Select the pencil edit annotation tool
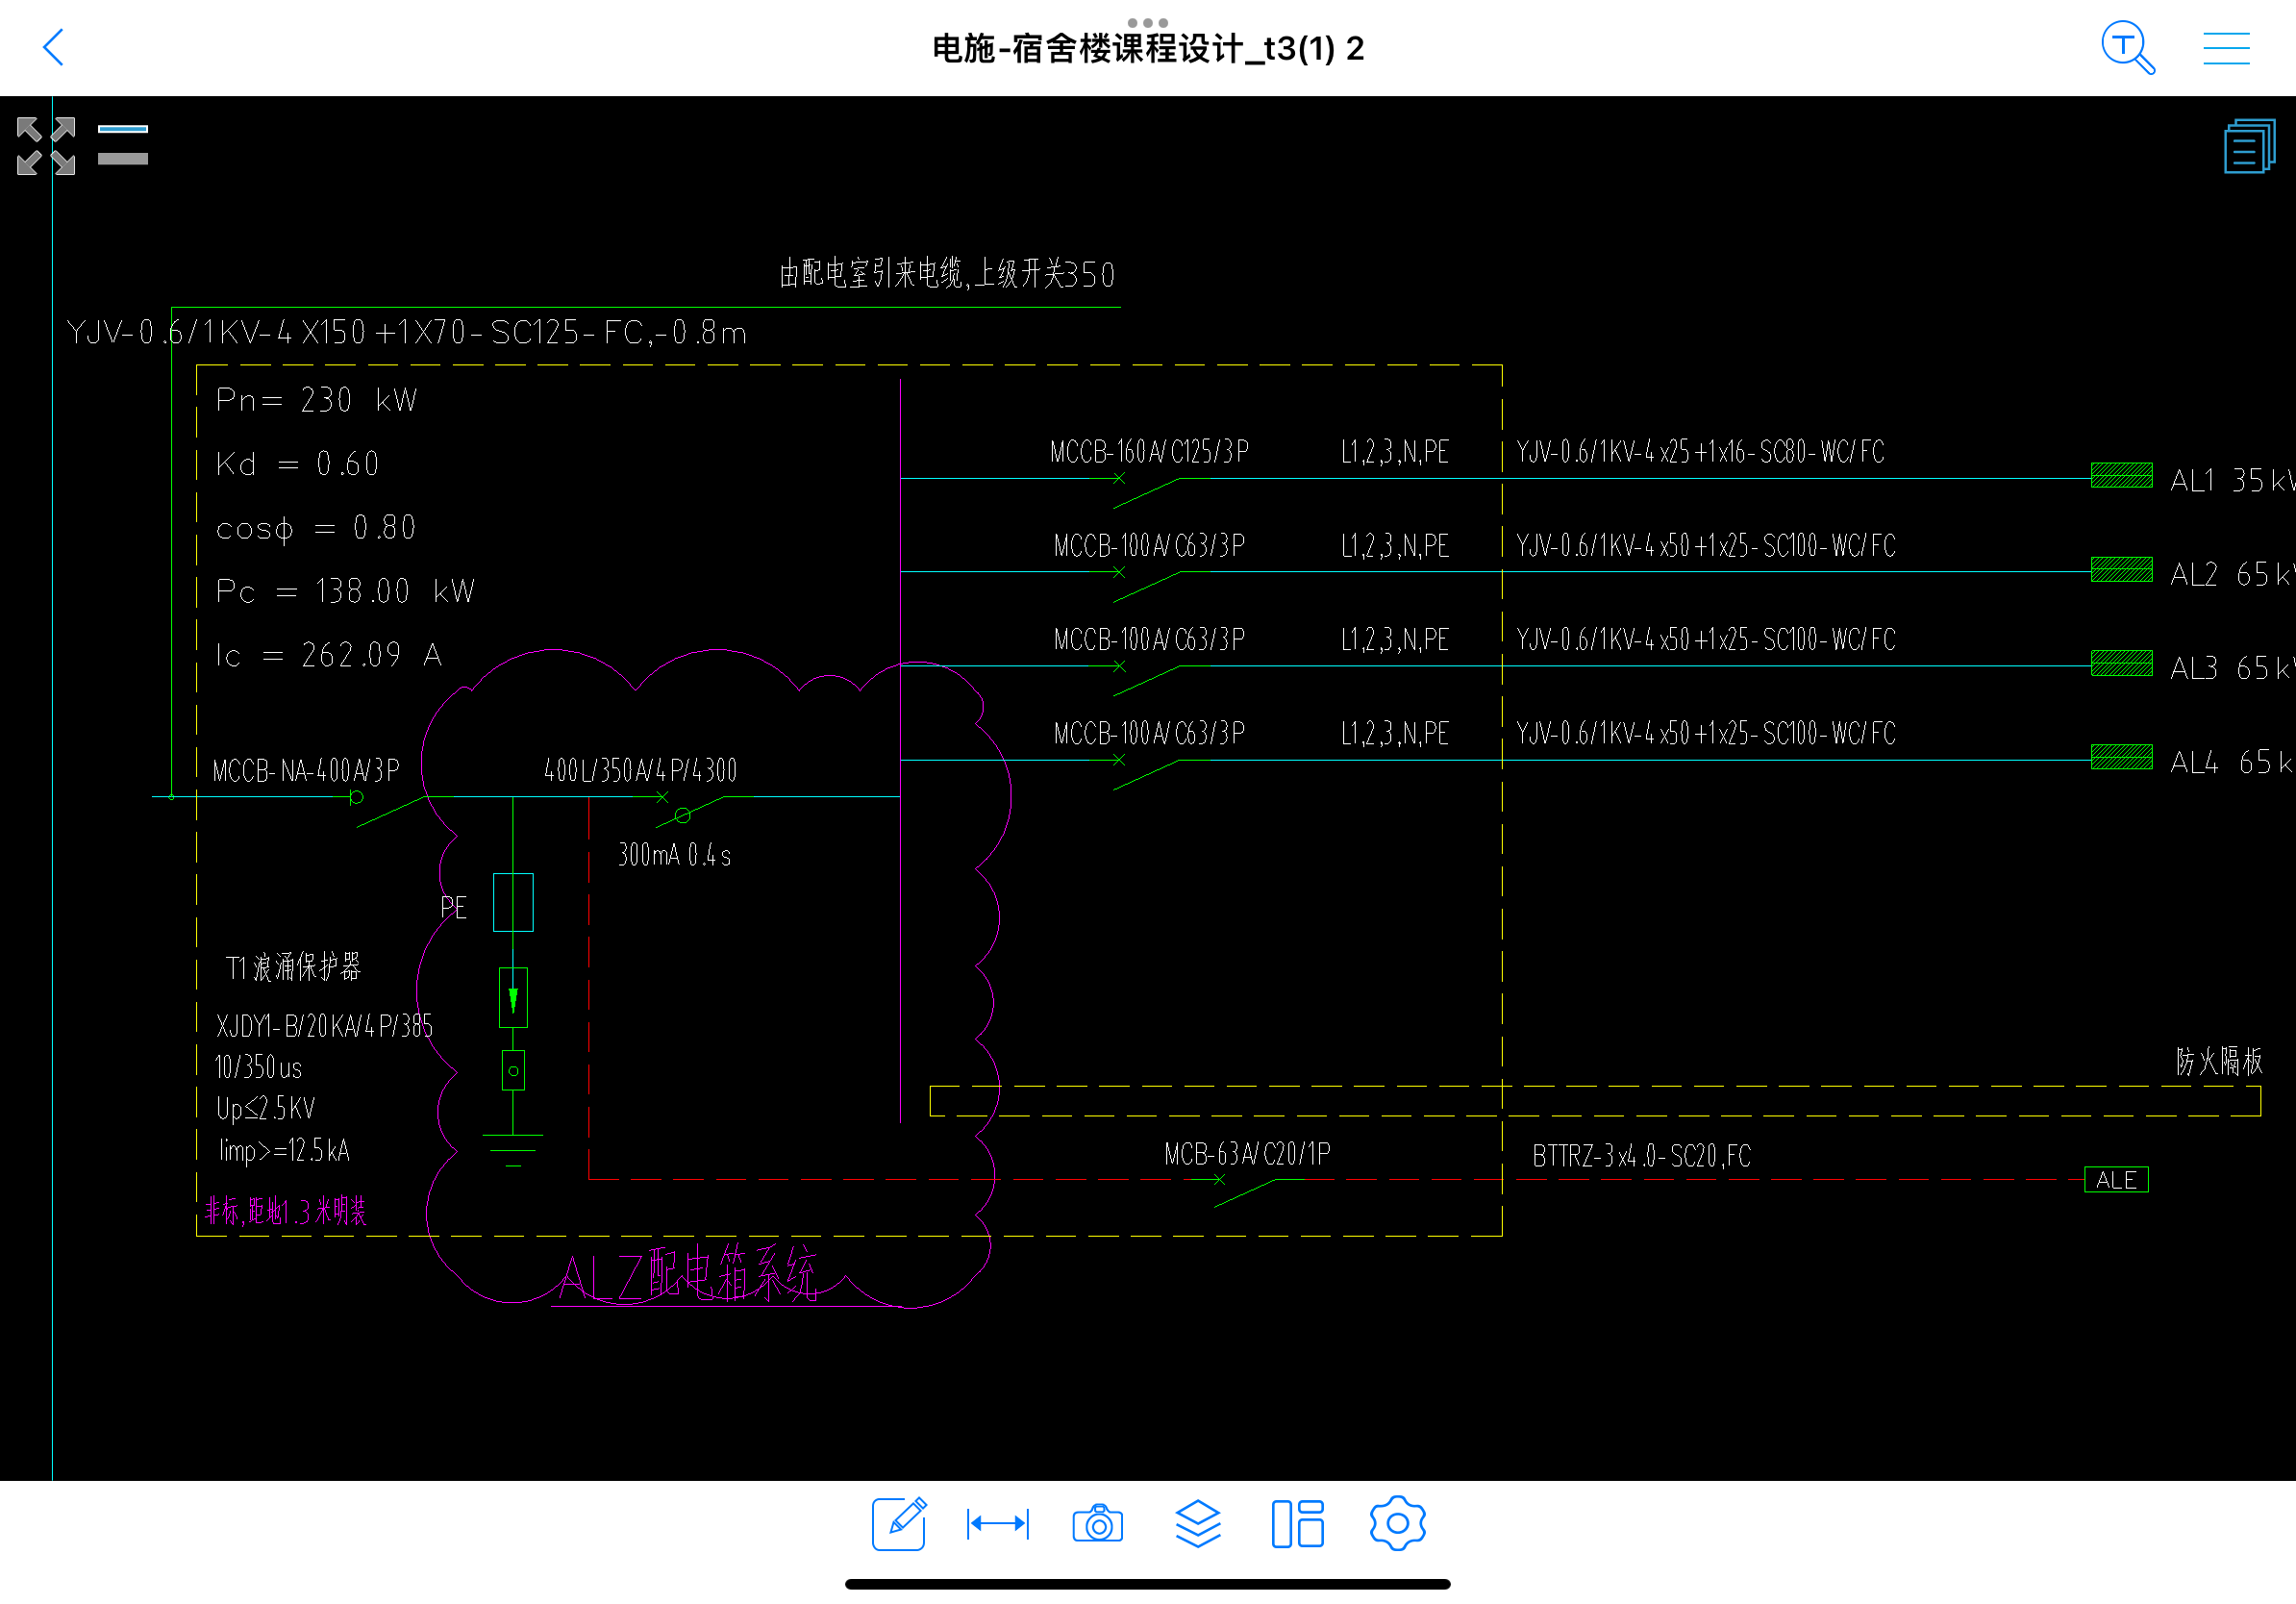The image size is (2296, 1604). [898, 1523]
